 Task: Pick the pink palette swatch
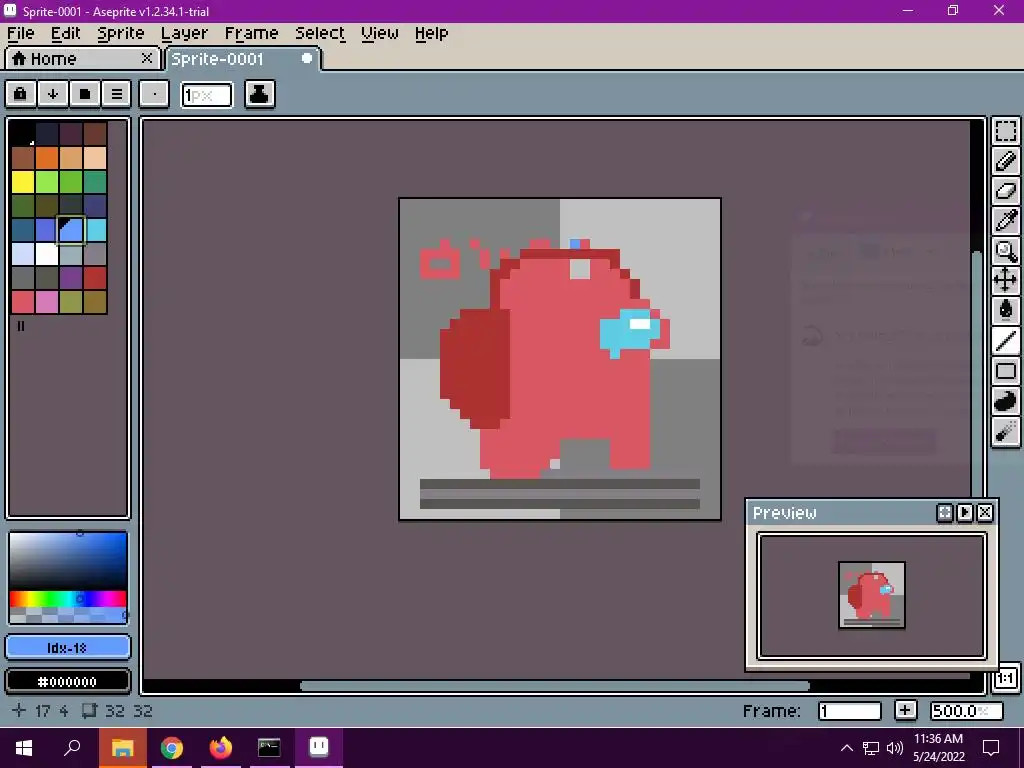(x=47, y=302)
